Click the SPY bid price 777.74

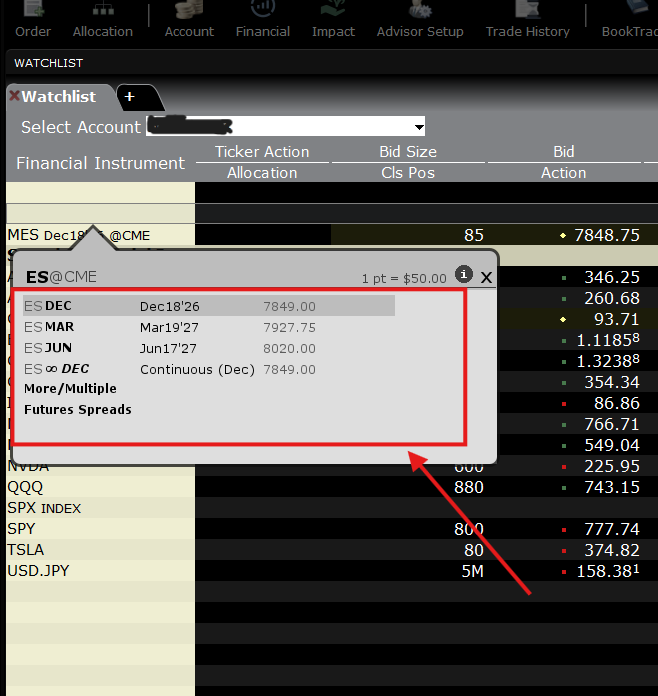[611, 529]
